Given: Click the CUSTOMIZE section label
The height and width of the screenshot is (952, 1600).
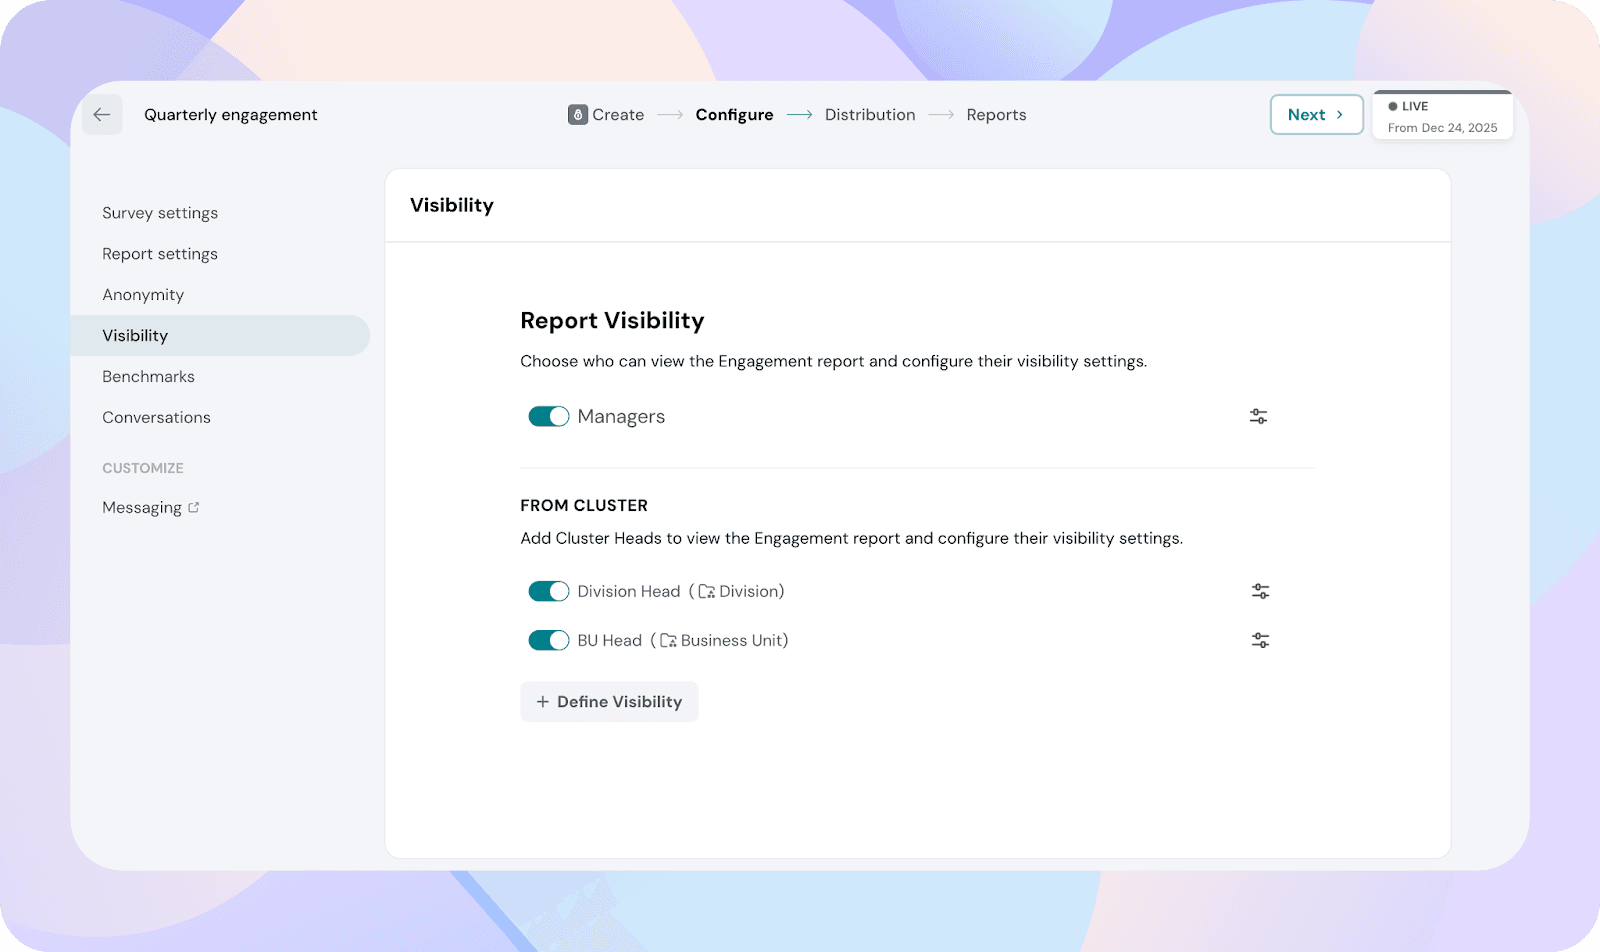Looking at the screenshot, I should click(x=143, y=468).
